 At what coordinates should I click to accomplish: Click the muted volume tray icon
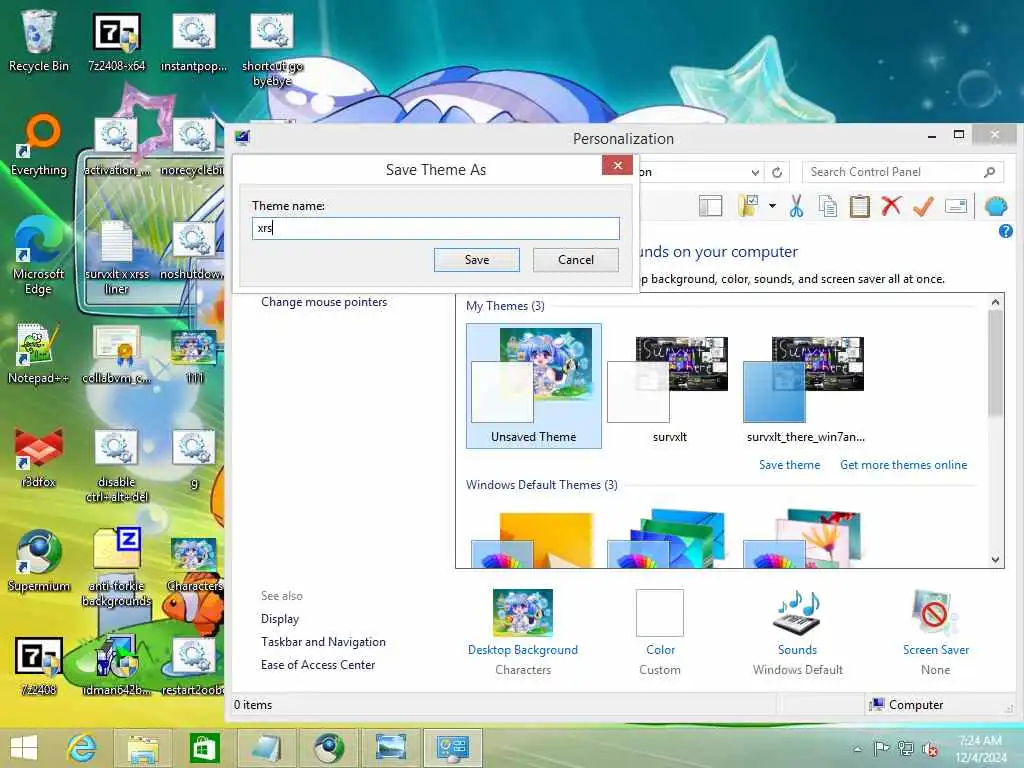pos(929,749)
